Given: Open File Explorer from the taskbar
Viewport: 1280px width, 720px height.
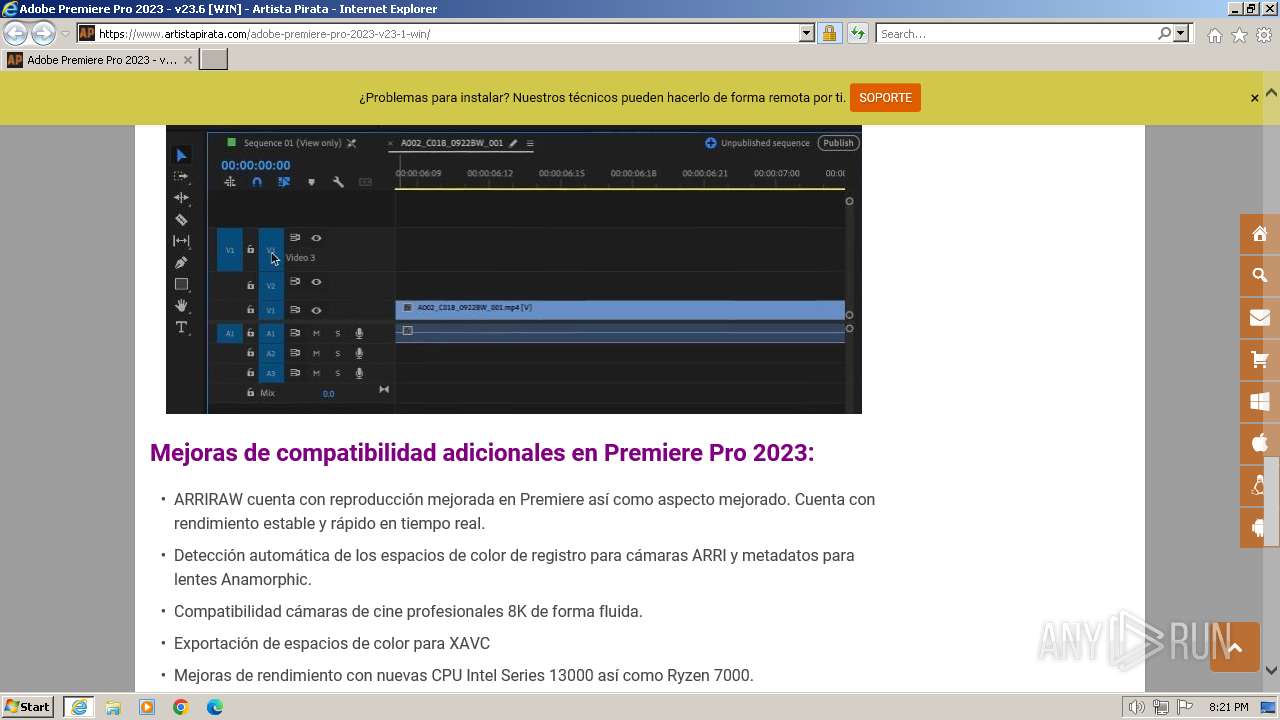Looking at the screenshot, I should [x=113, y=707].
